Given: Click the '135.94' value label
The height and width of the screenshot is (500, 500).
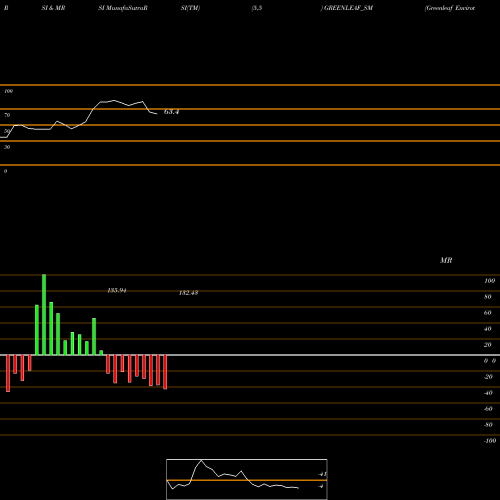Looking at the screenshot, I should tap(117, 290).
